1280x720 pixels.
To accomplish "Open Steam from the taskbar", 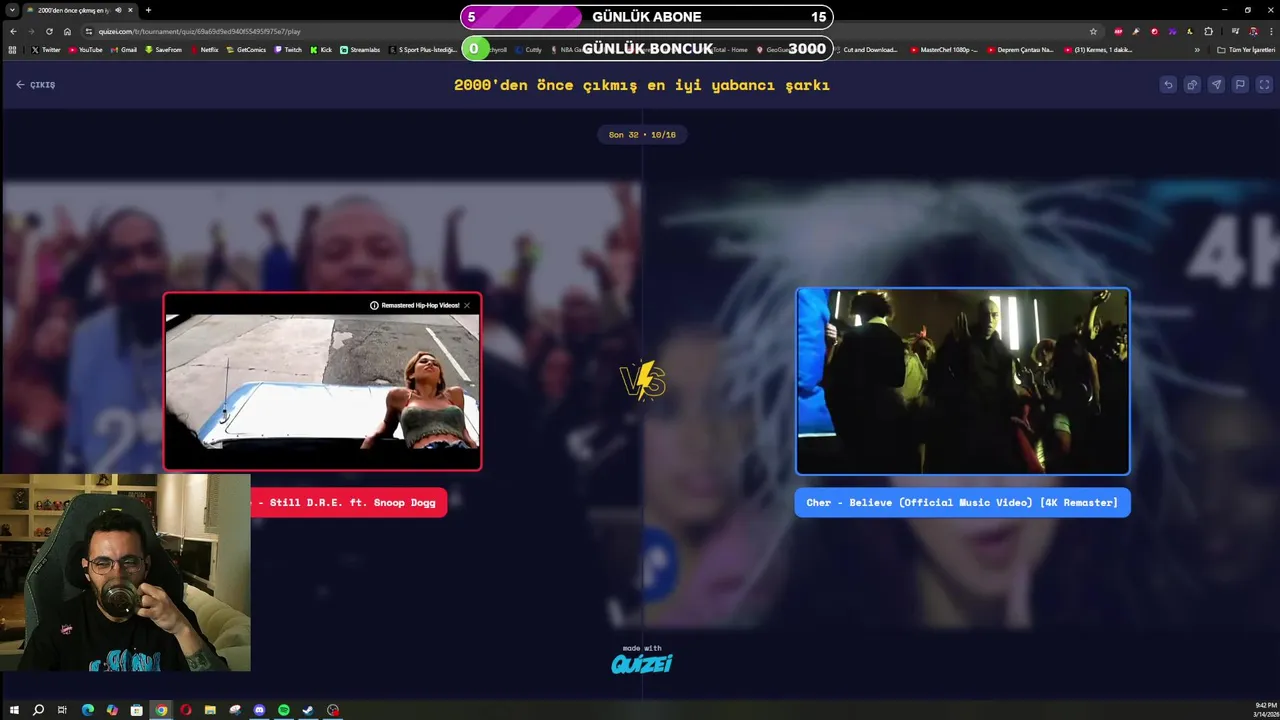I will point(308,710).
